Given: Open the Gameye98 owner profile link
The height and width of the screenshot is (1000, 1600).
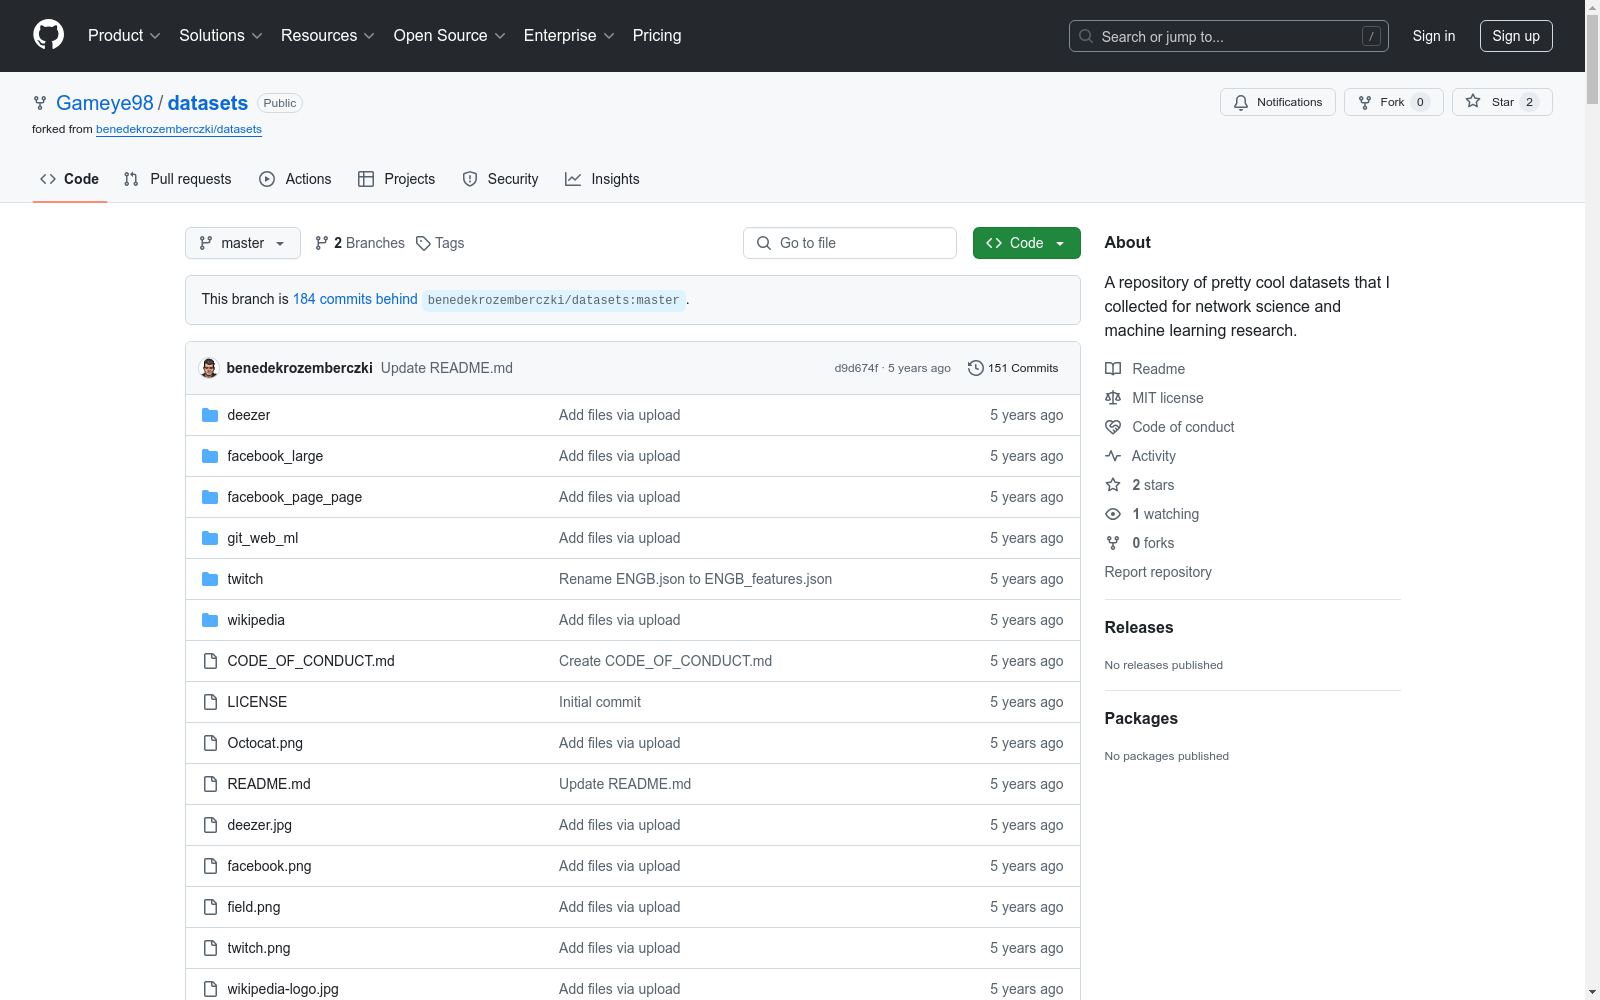Looking at the screenshot, I should pos(105,103).
